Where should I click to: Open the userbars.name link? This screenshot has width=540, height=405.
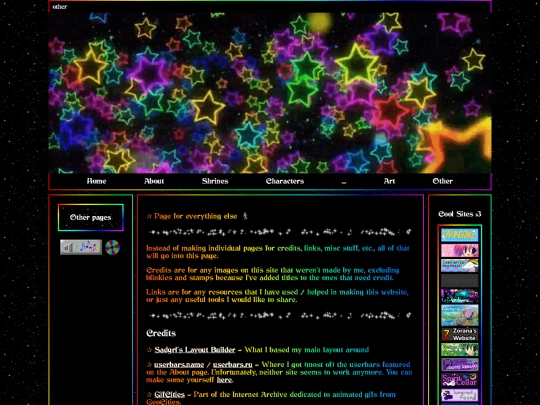(179, 365)
